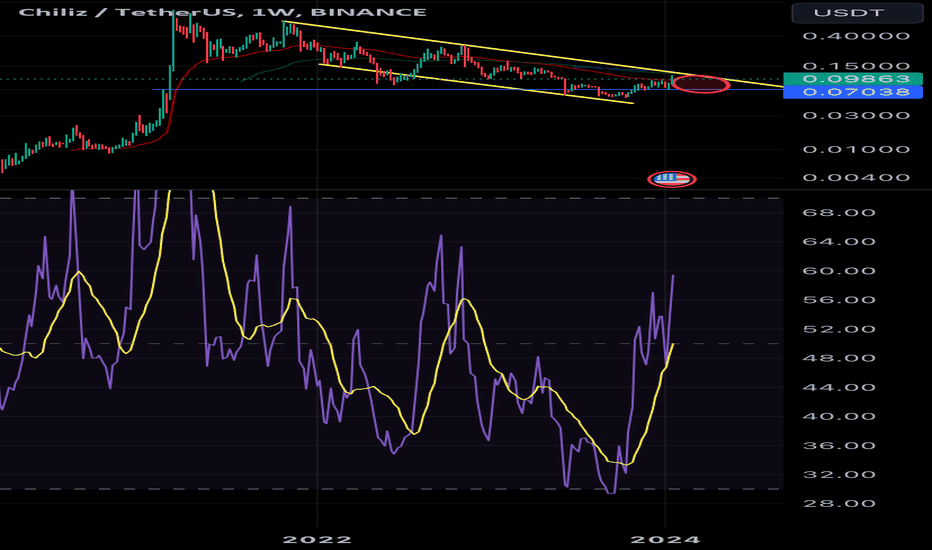Click the US flag event marker icon
This screenshot has height=550, width=932.
click(x=672, y=178)
